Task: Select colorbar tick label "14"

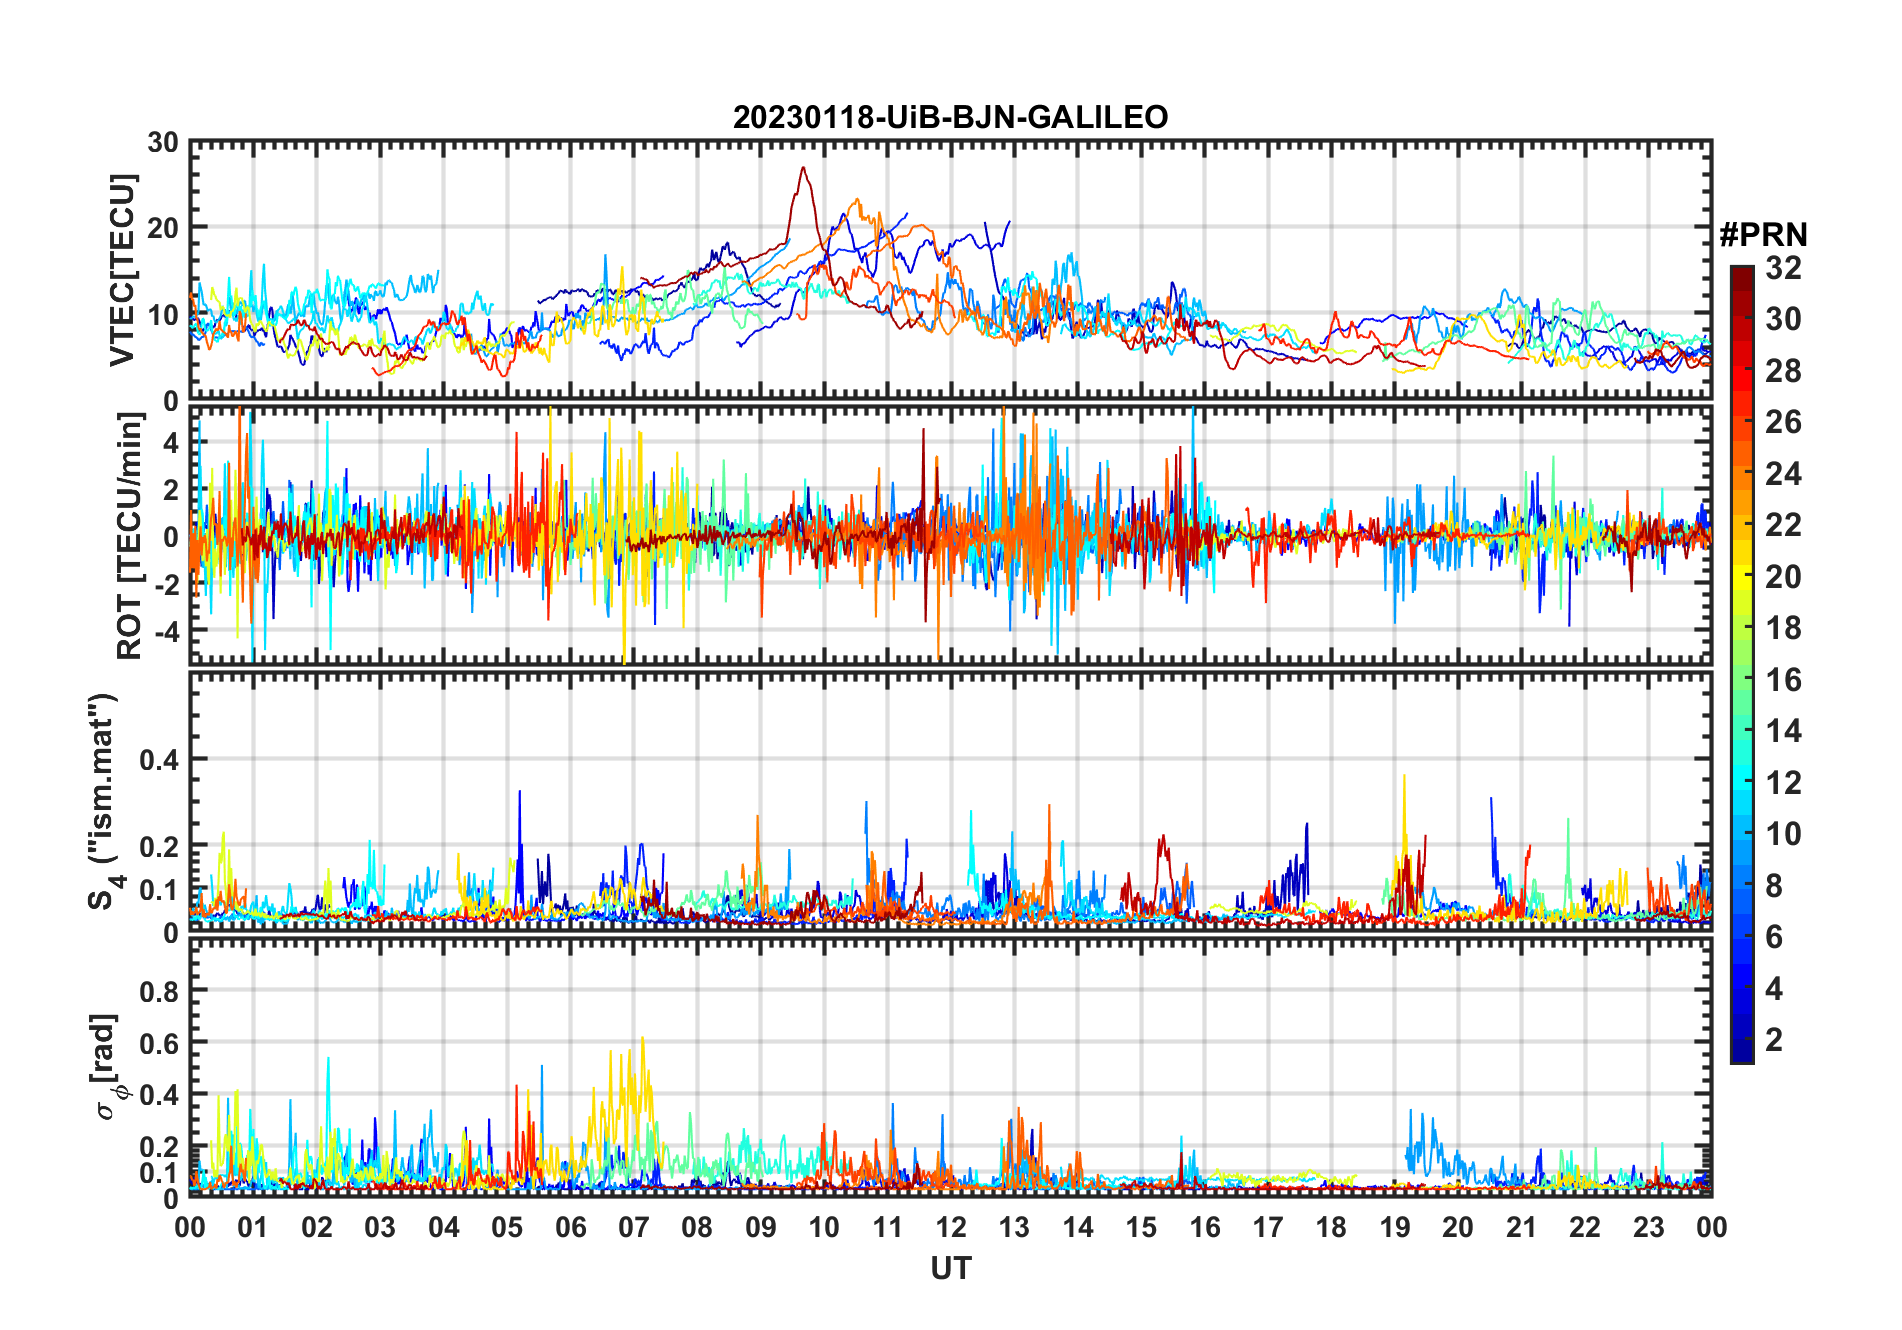Action: (1783, 731)
